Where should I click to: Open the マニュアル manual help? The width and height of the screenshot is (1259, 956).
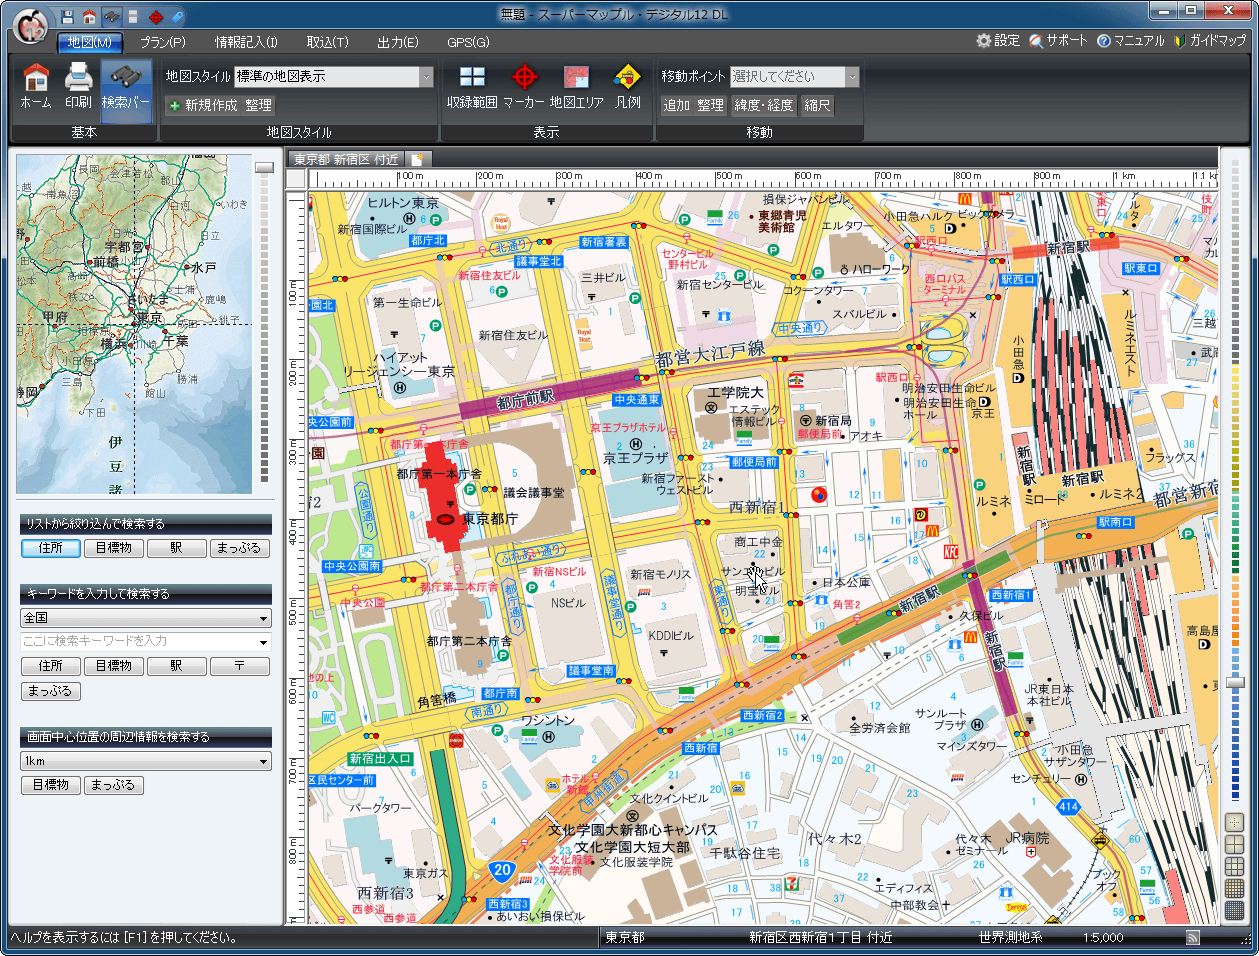click(x=1131, y=41)
